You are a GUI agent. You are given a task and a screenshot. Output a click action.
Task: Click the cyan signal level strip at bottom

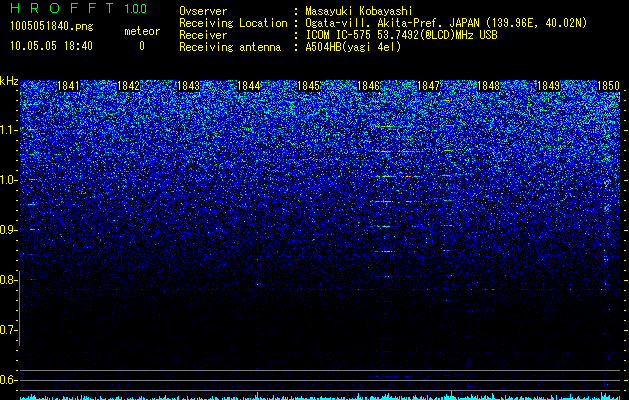tap(320, 396)
